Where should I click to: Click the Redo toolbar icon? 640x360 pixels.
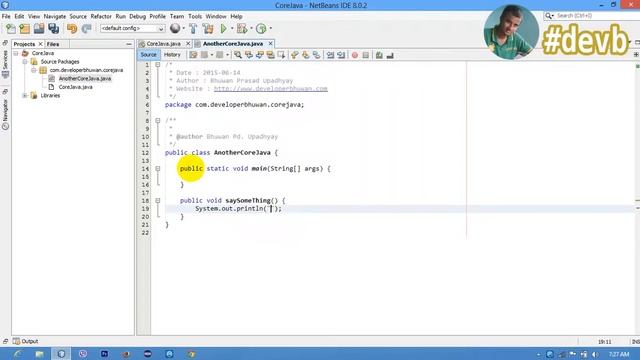click(86, 29)
